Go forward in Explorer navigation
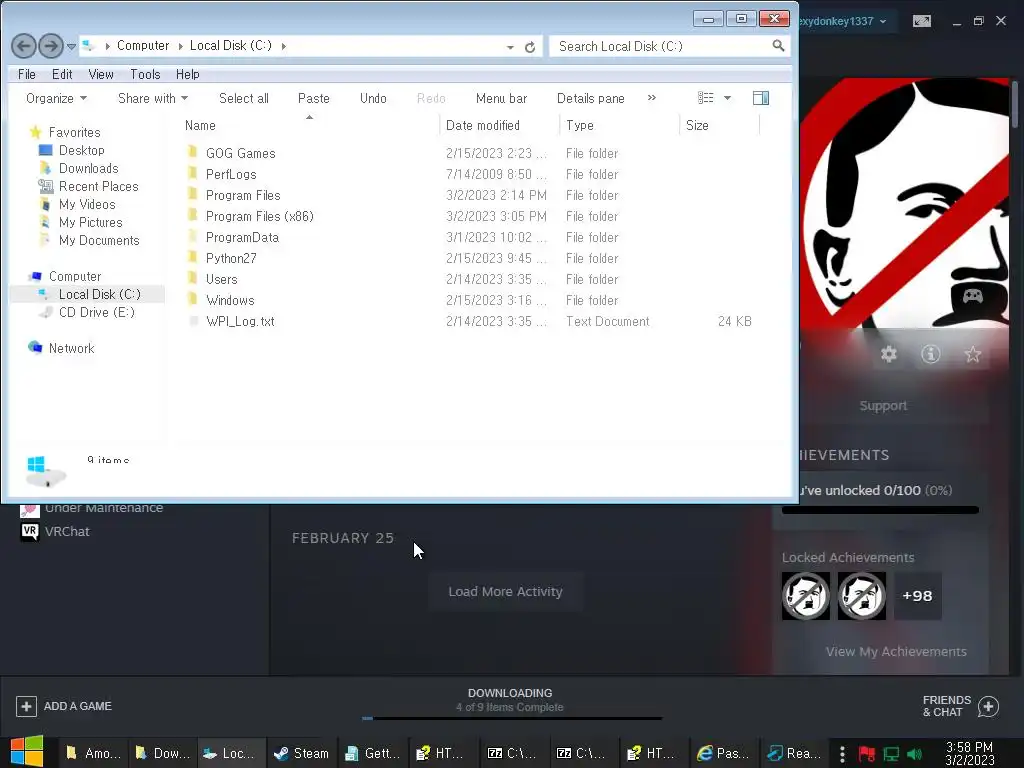 click(50, 46)
